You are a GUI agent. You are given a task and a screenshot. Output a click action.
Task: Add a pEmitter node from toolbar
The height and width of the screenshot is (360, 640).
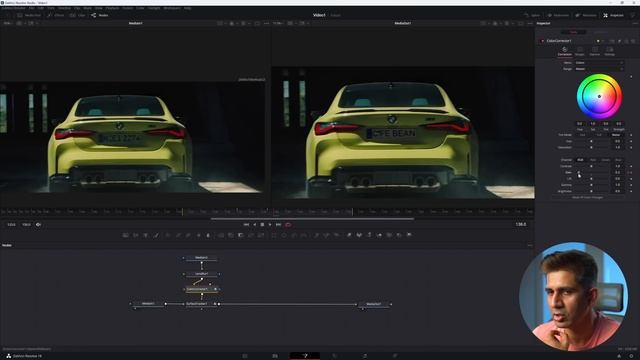click(x=316, y=235)
